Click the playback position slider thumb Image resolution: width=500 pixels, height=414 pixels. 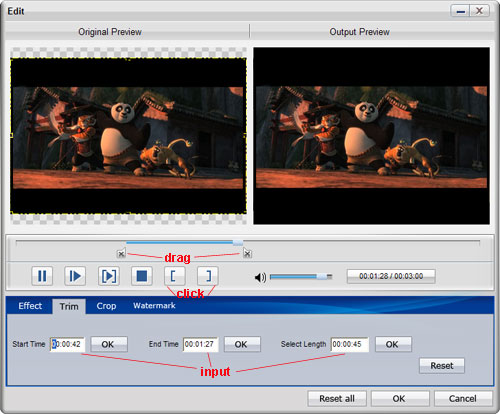click(238, 242)
